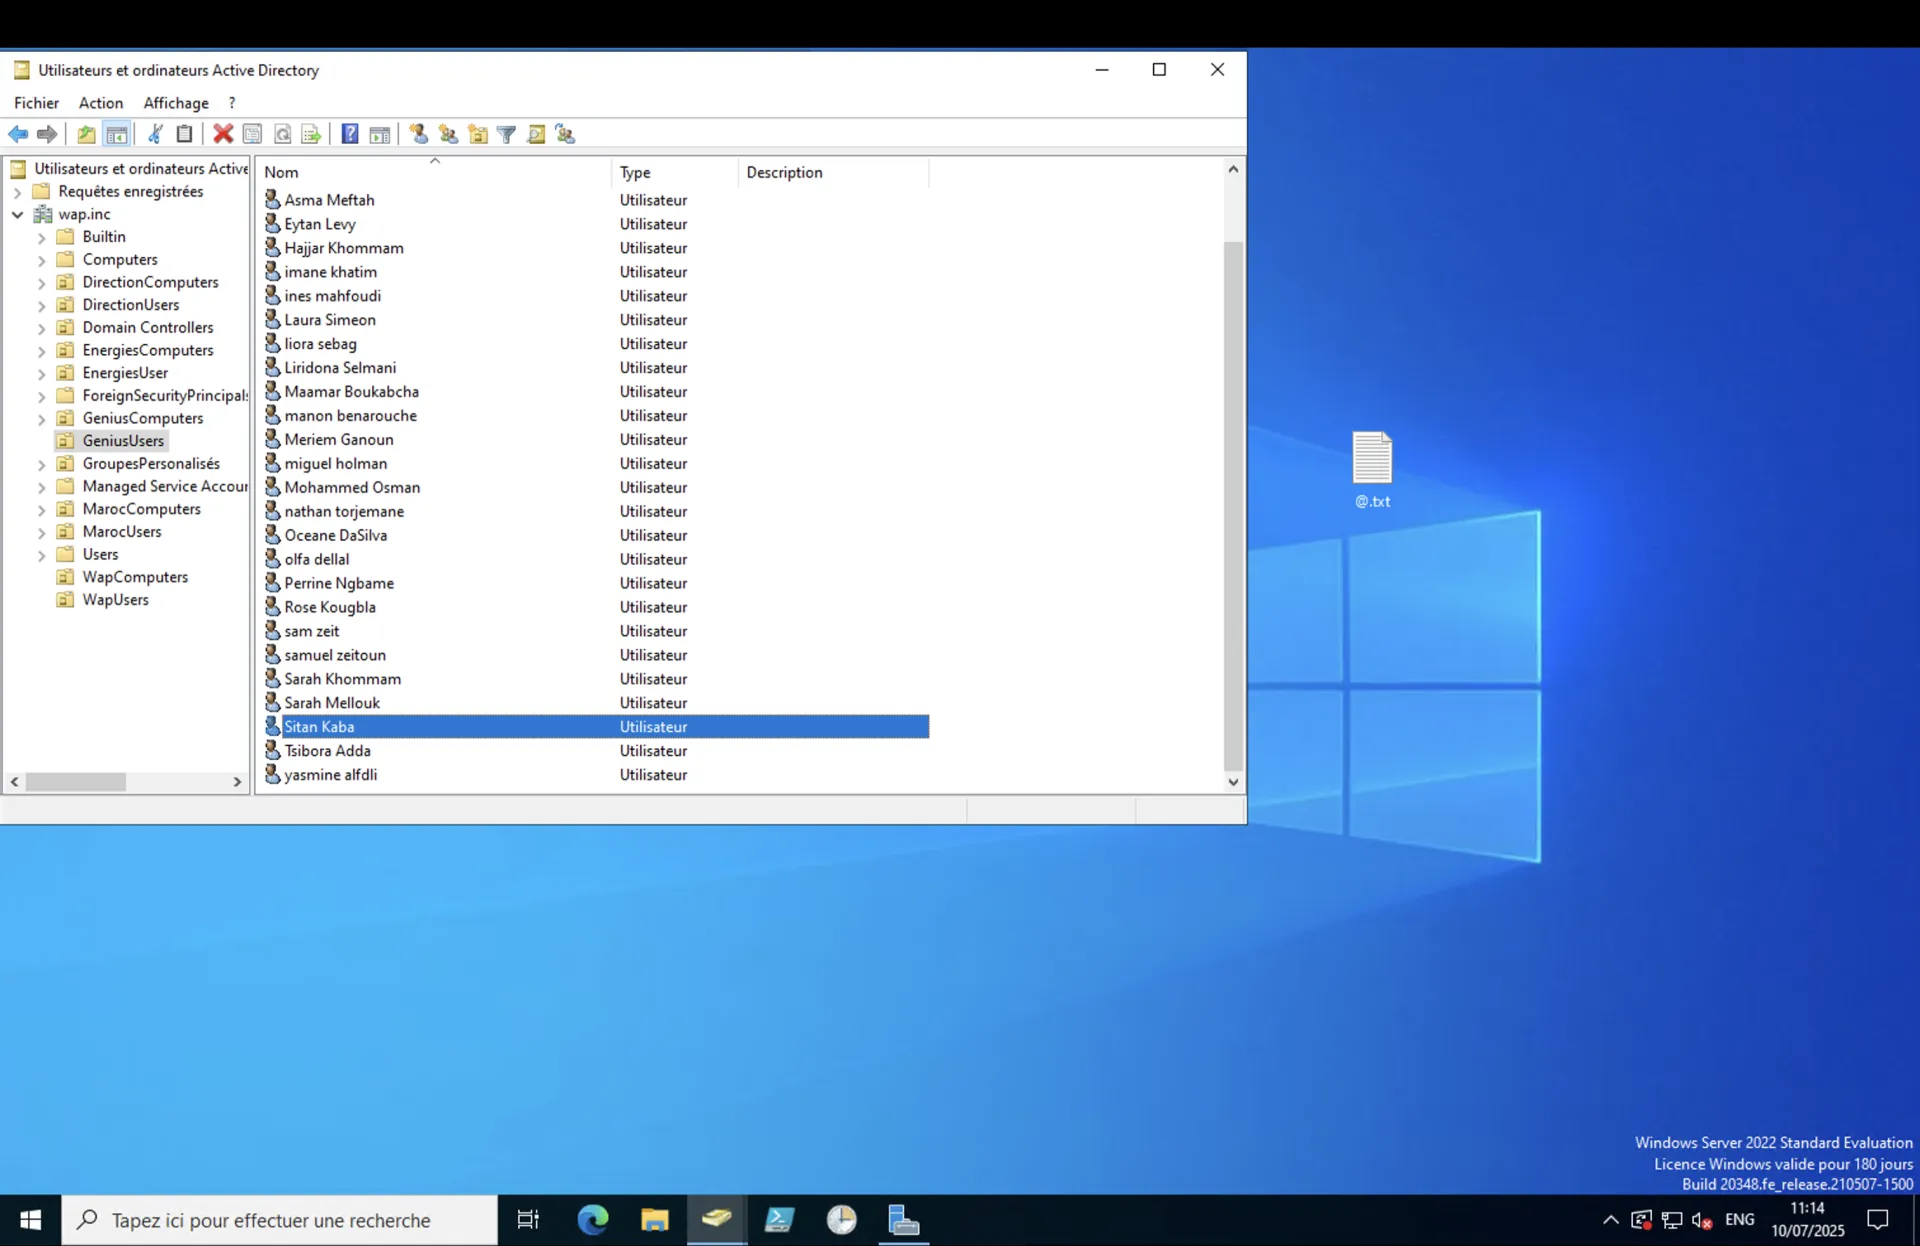Open the Affichage menu
The image size is (1920, 1246).
(x=176, y=103)
